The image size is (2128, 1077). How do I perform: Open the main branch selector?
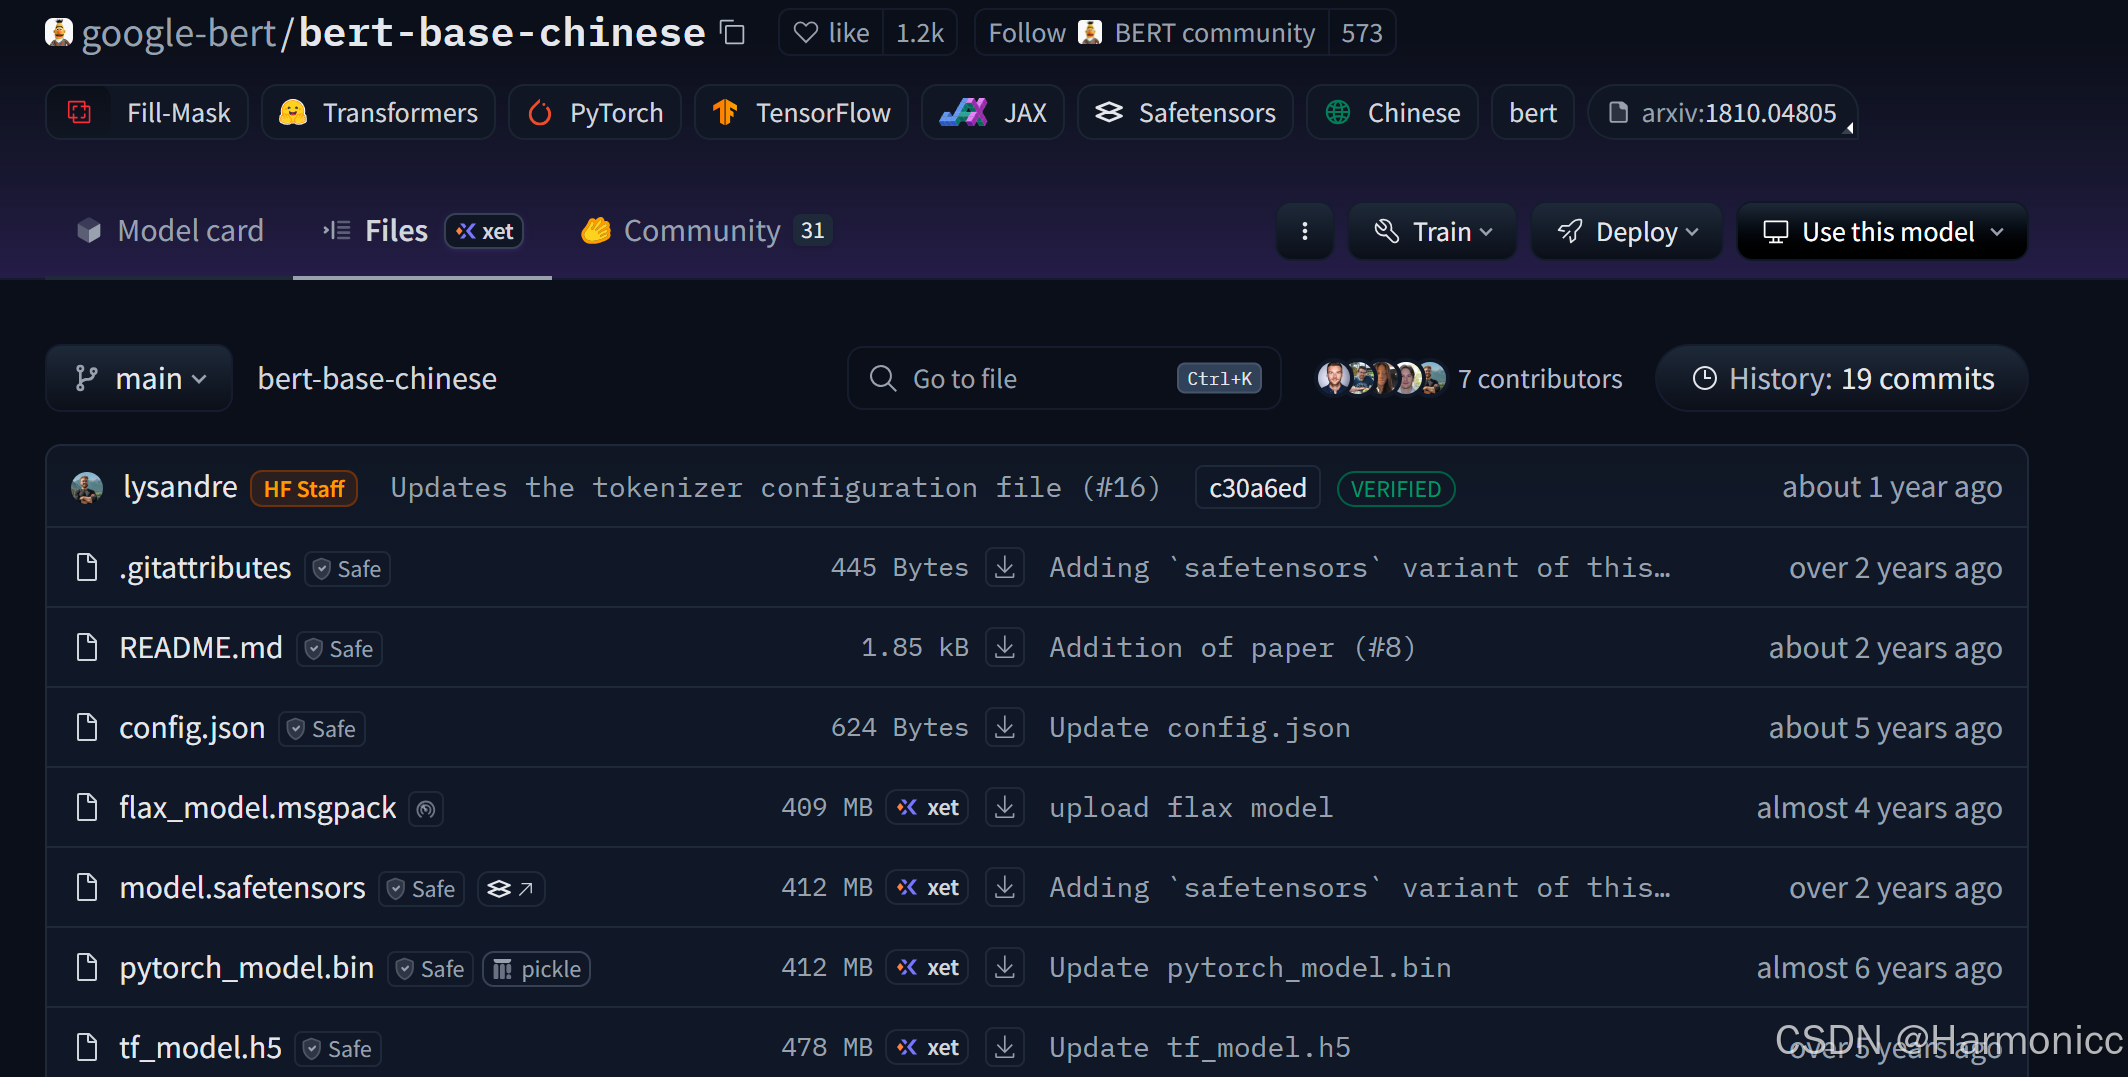pyautogui.click(x=139, y=378)
